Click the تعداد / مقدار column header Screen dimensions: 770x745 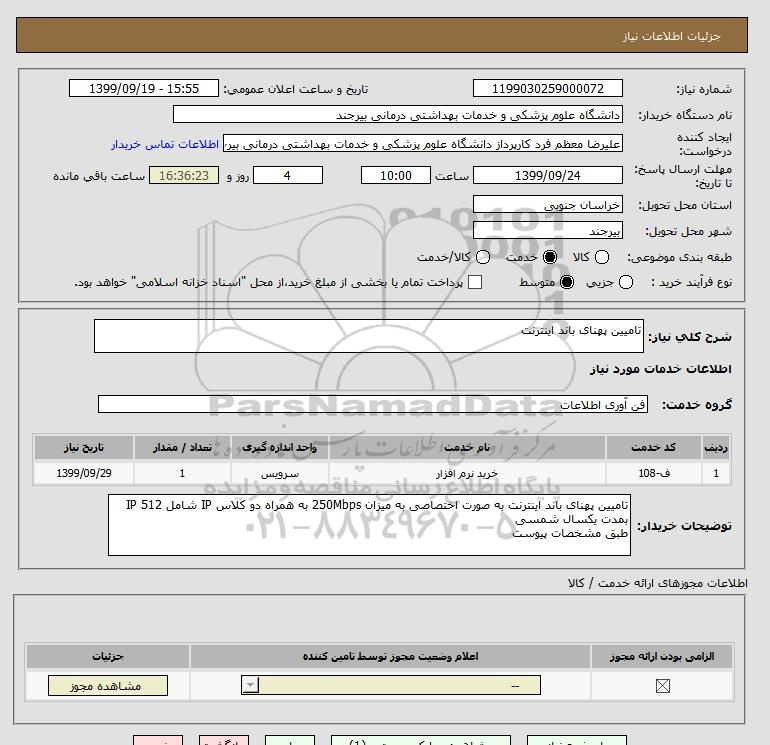tap(182, 447)
